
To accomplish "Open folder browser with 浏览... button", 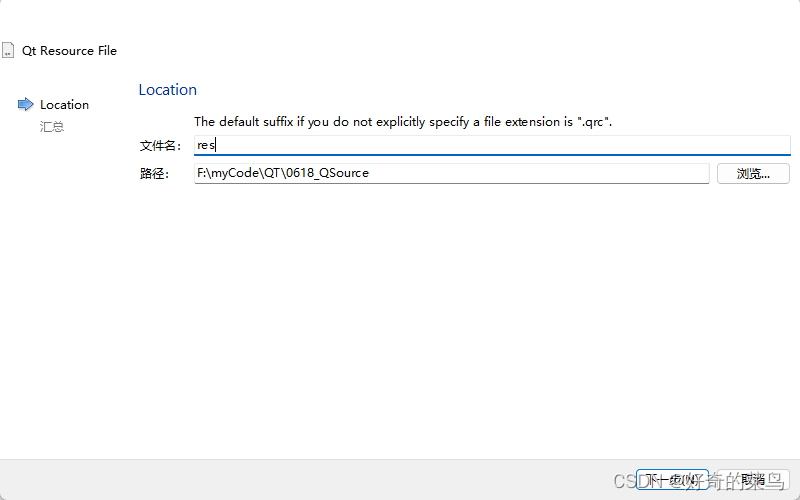I will [753, 173].
